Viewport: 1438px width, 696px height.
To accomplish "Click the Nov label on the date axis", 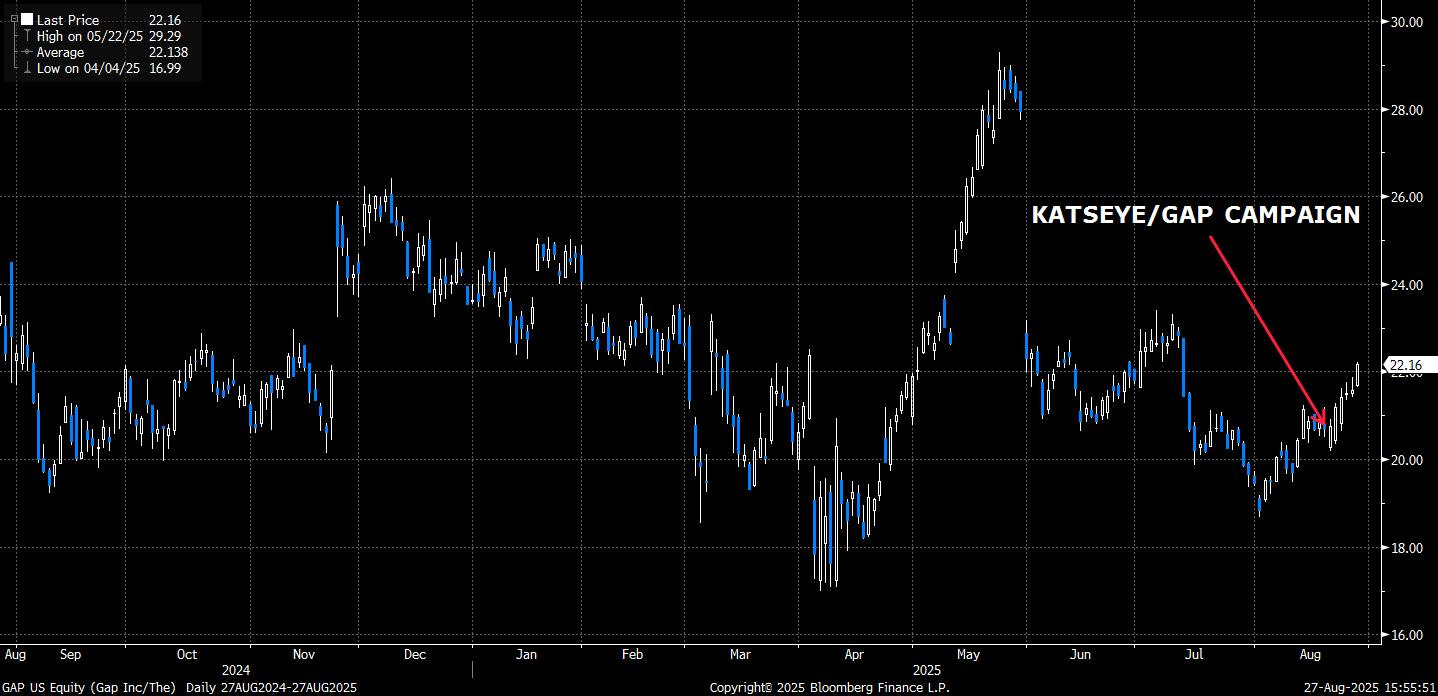I will click(305, 655).
